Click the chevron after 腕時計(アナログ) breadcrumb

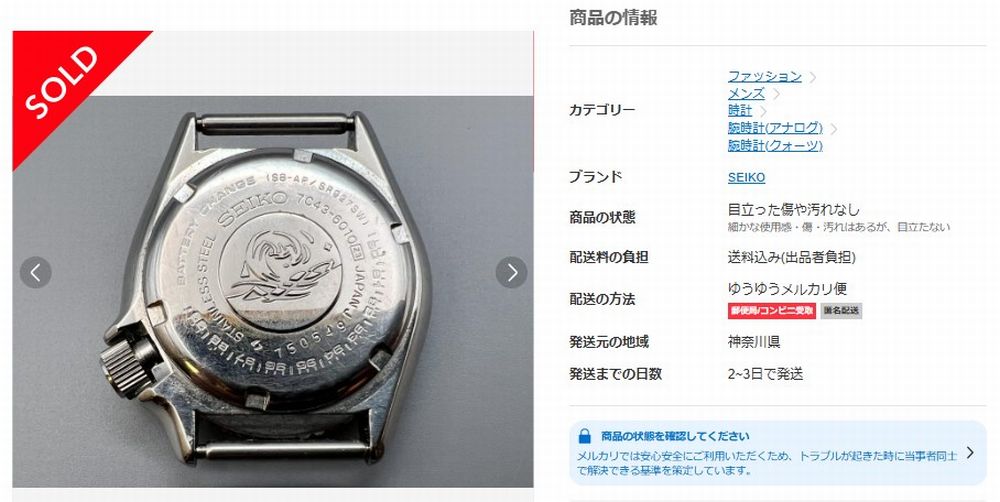[x=834, y=129]
